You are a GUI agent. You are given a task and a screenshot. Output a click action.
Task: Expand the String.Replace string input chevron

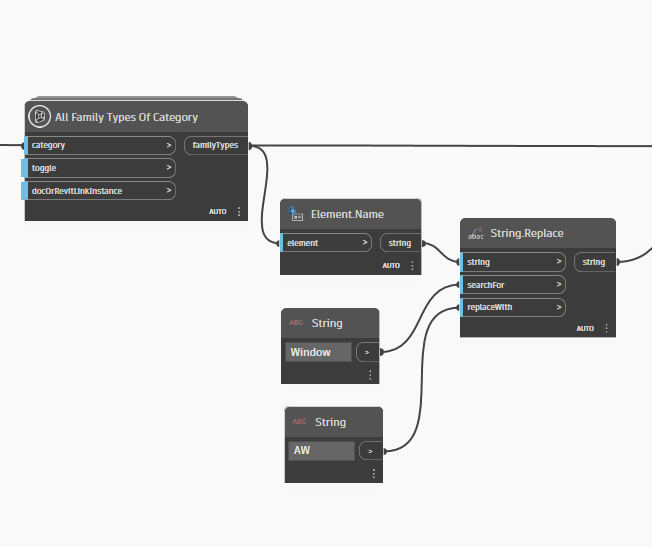coord(559,262)
